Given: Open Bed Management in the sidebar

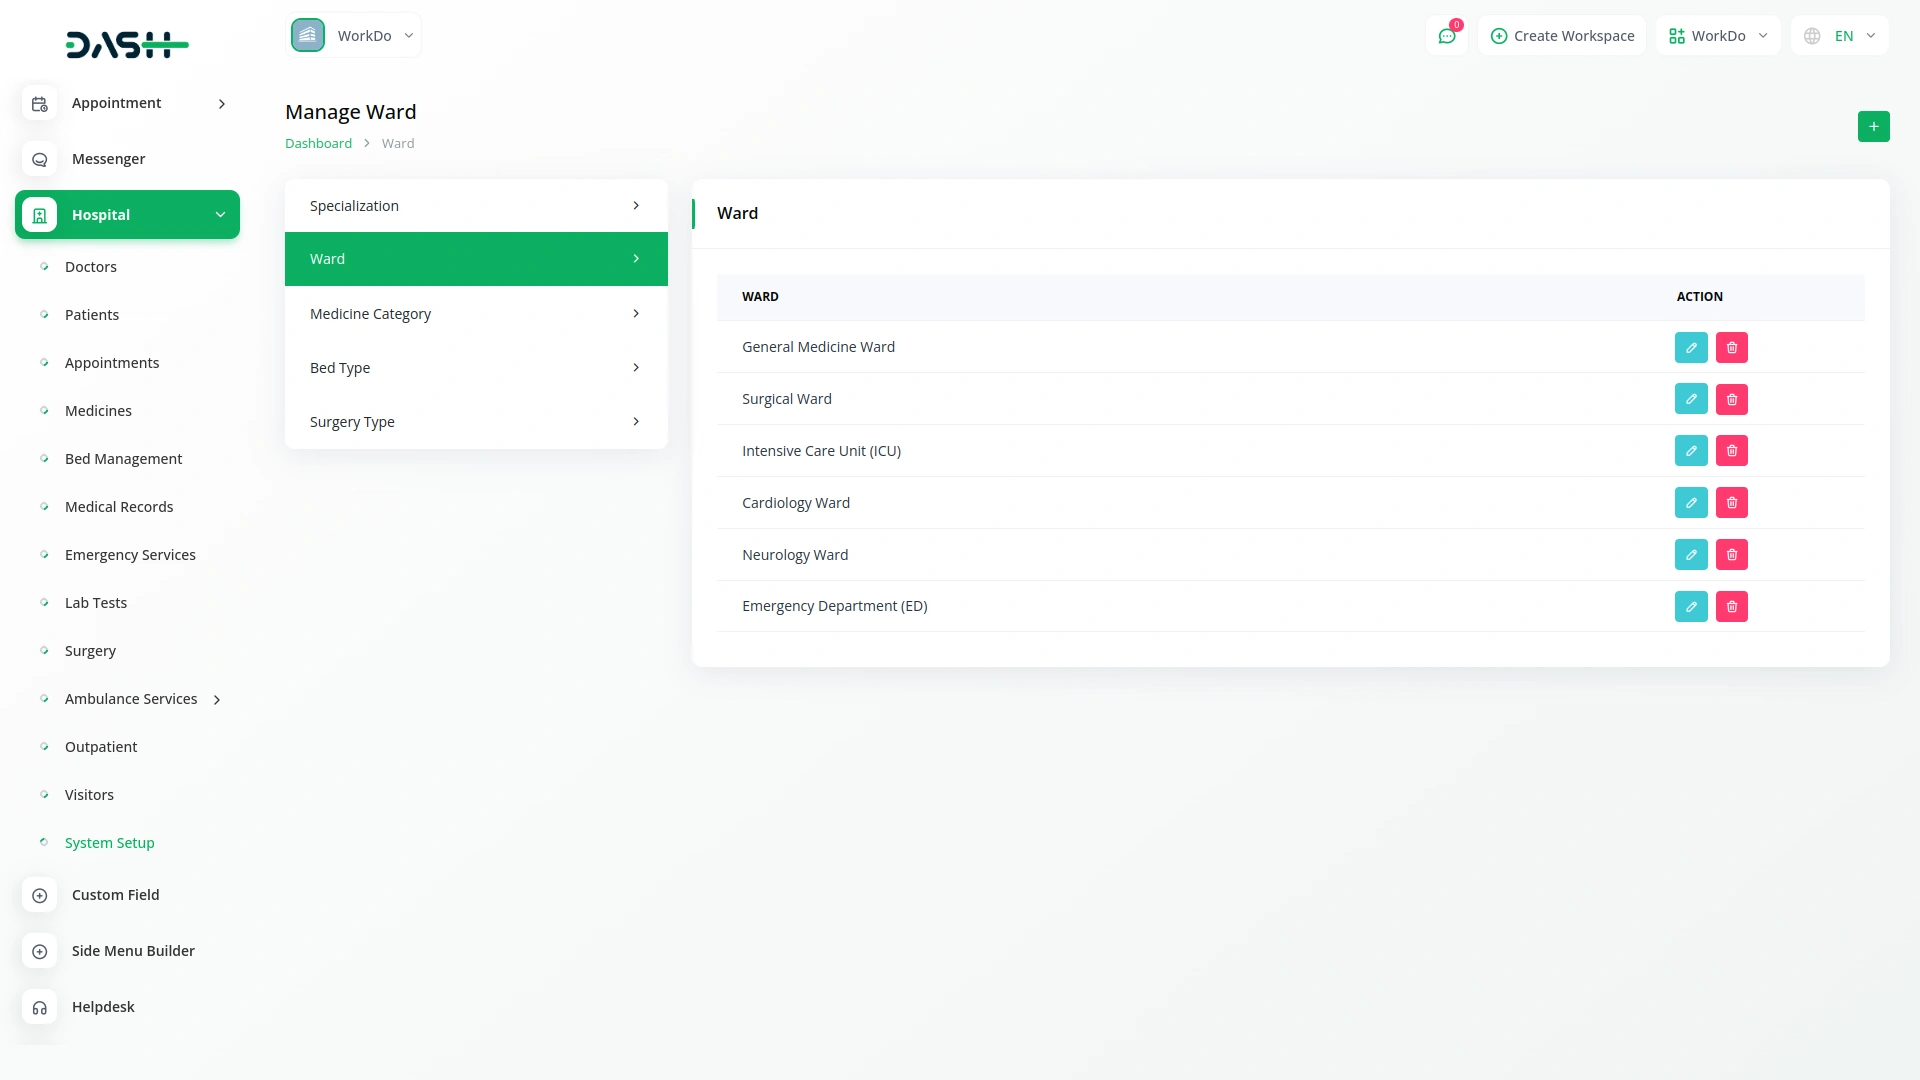Looking at the screenshot, I should [123, 459].
